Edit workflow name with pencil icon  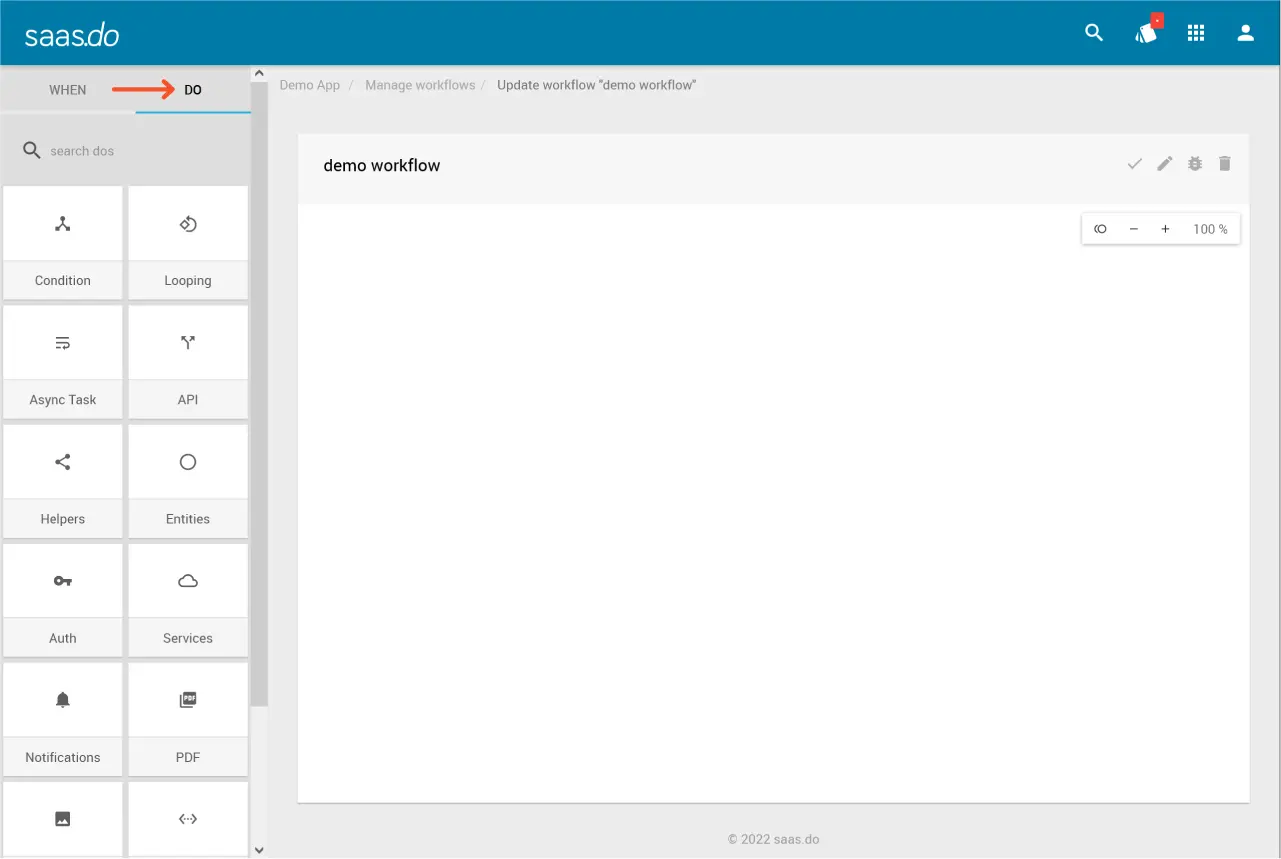pos(1165,164)
